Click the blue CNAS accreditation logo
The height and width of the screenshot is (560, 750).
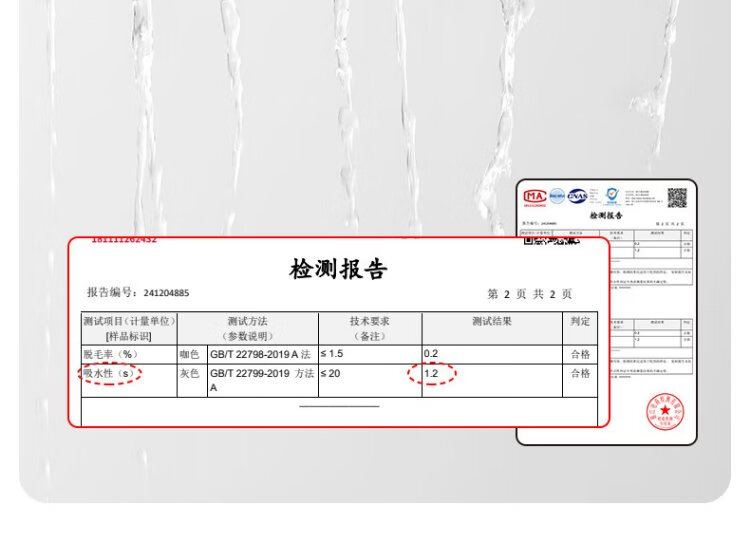577,195
